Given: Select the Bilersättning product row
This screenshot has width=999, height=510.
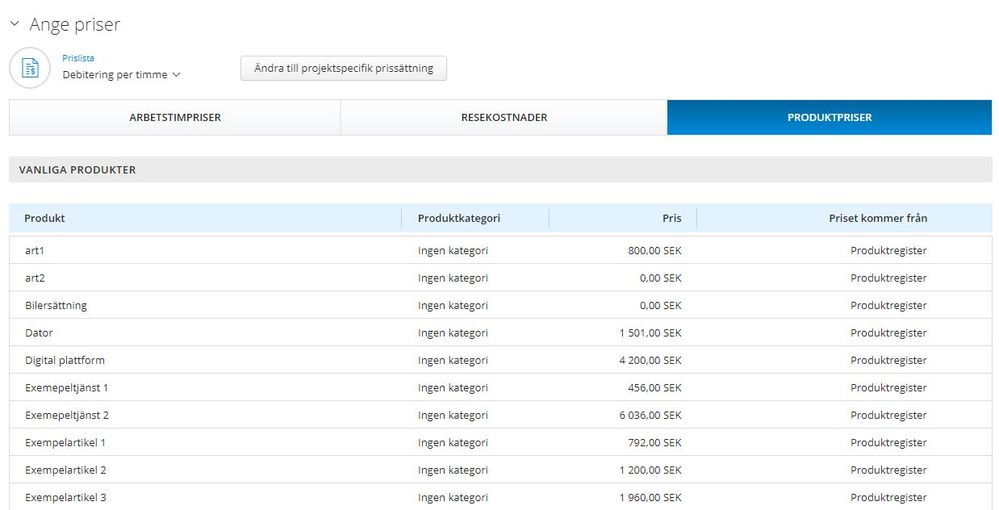Looking at the screenshot, I should (500, 305).
